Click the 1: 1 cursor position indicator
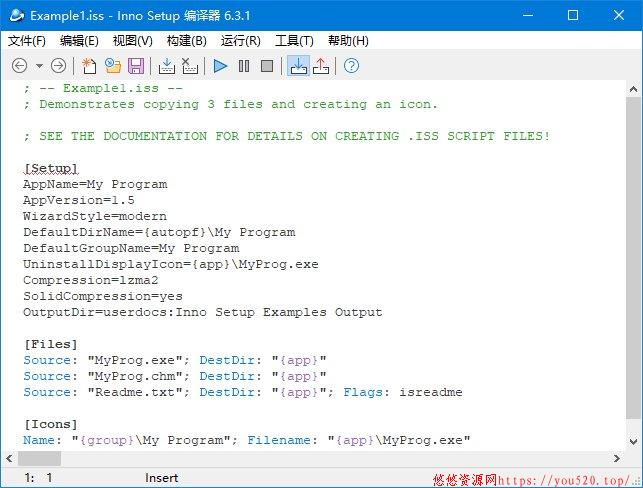This screenshot has width=643, height=488. point(38,478)
